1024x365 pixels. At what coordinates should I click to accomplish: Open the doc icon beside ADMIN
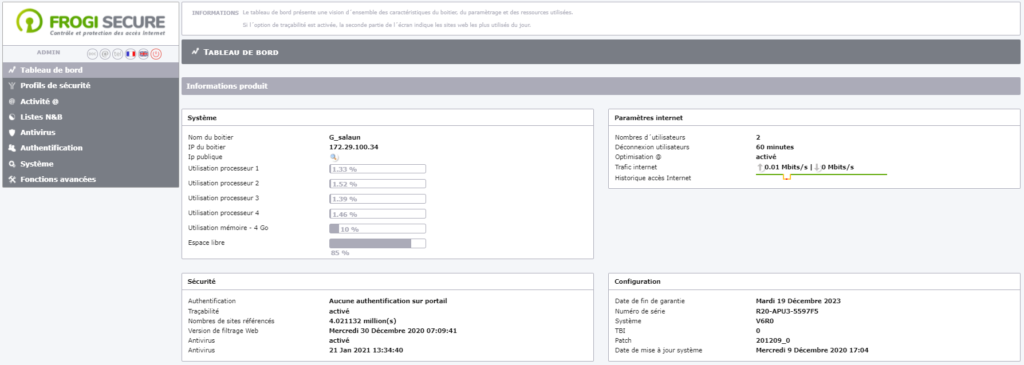[x=93, y=54]
